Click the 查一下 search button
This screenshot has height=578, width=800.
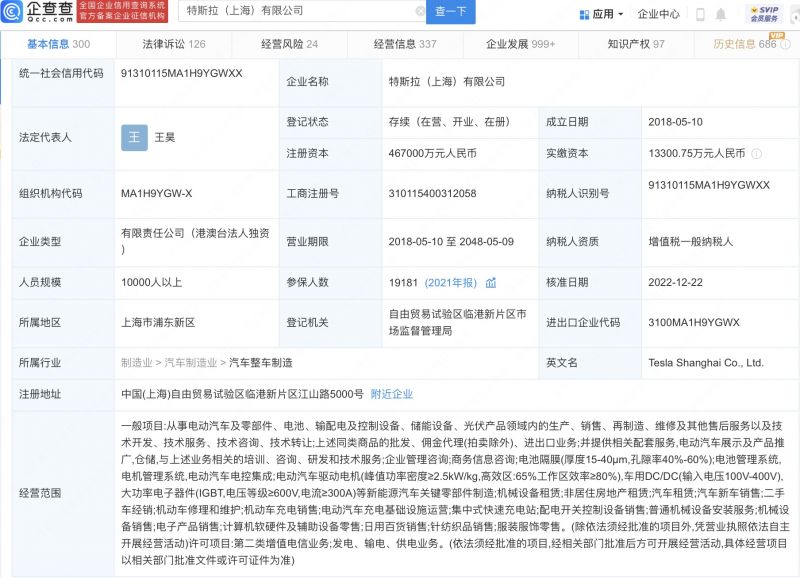tap(451, 11)
